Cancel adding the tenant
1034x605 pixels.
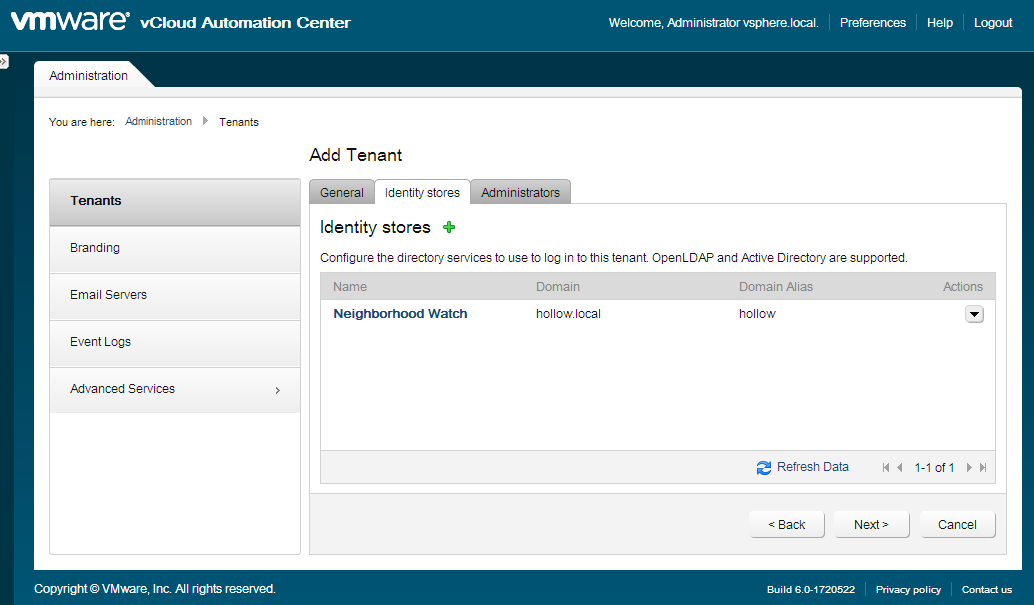coord(957,524)
